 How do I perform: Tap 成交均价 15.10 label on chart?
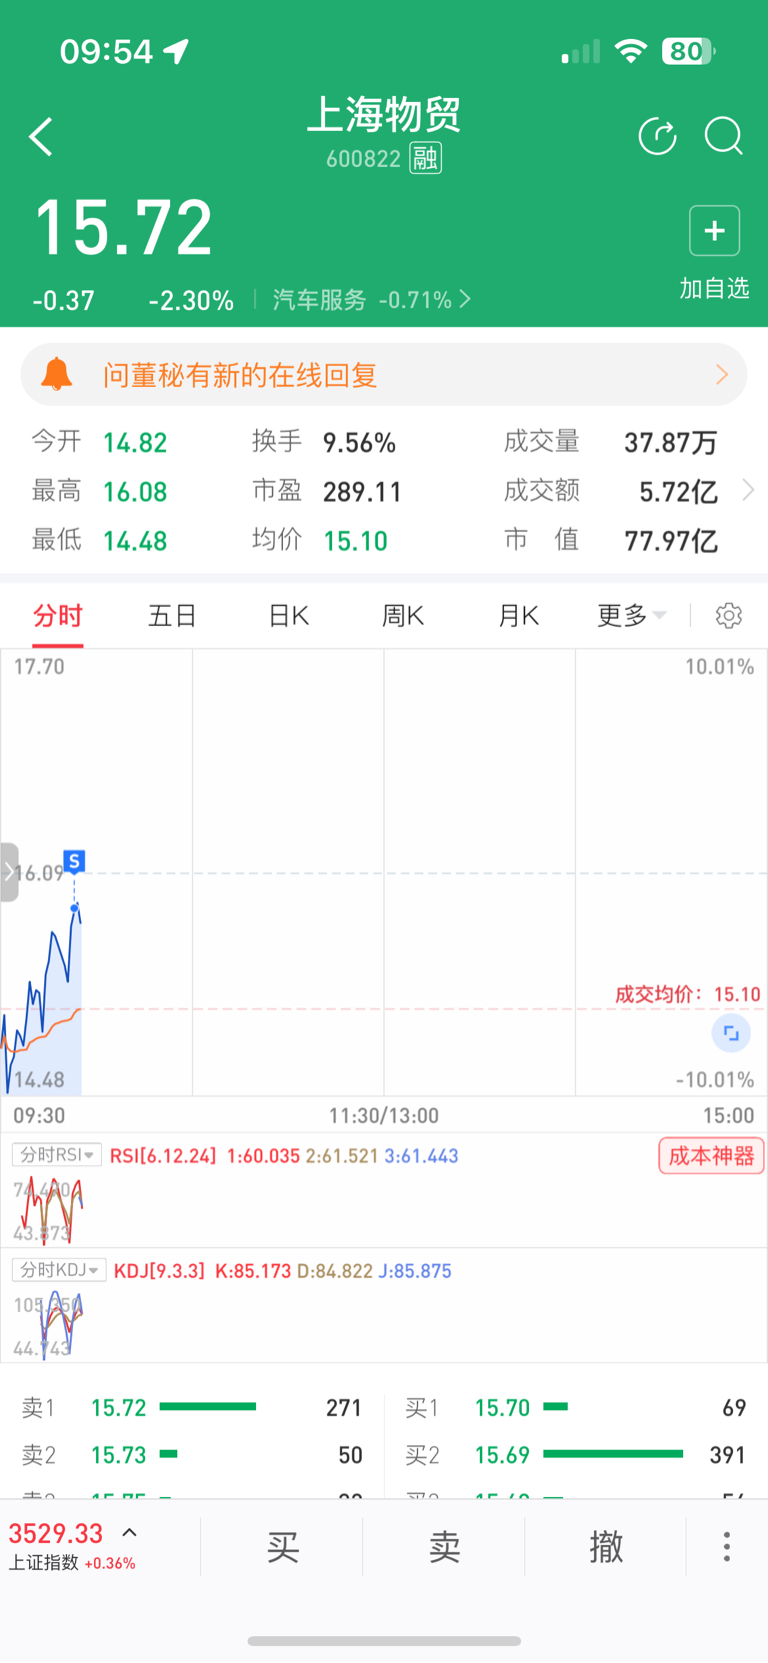pyautogui.click(x=688, y=994)
